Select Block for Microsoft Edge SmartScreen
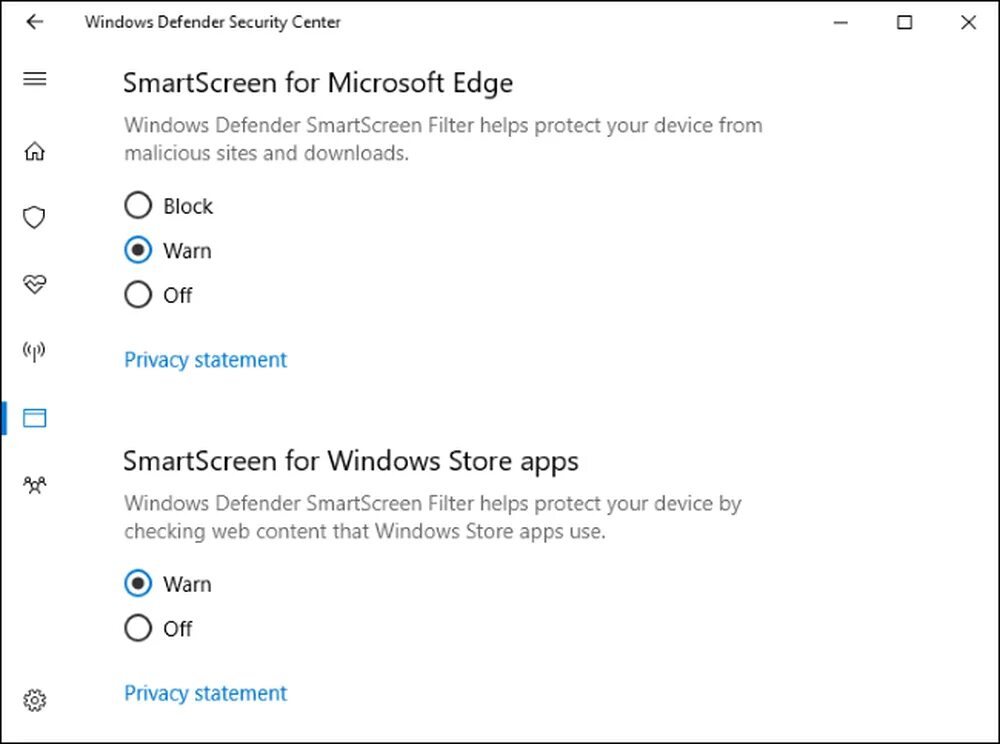Viewport: 1000px width, 744px height. click(x=138, y=206)
